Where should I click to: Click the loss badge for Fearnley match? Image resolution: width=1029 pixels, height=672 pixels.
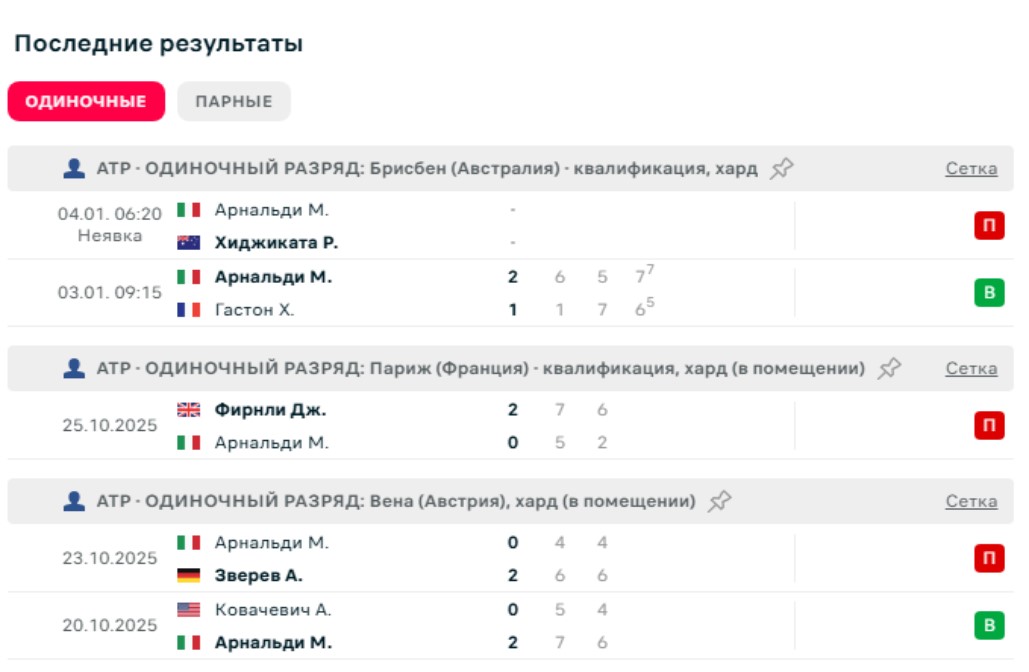click(989, 426)
